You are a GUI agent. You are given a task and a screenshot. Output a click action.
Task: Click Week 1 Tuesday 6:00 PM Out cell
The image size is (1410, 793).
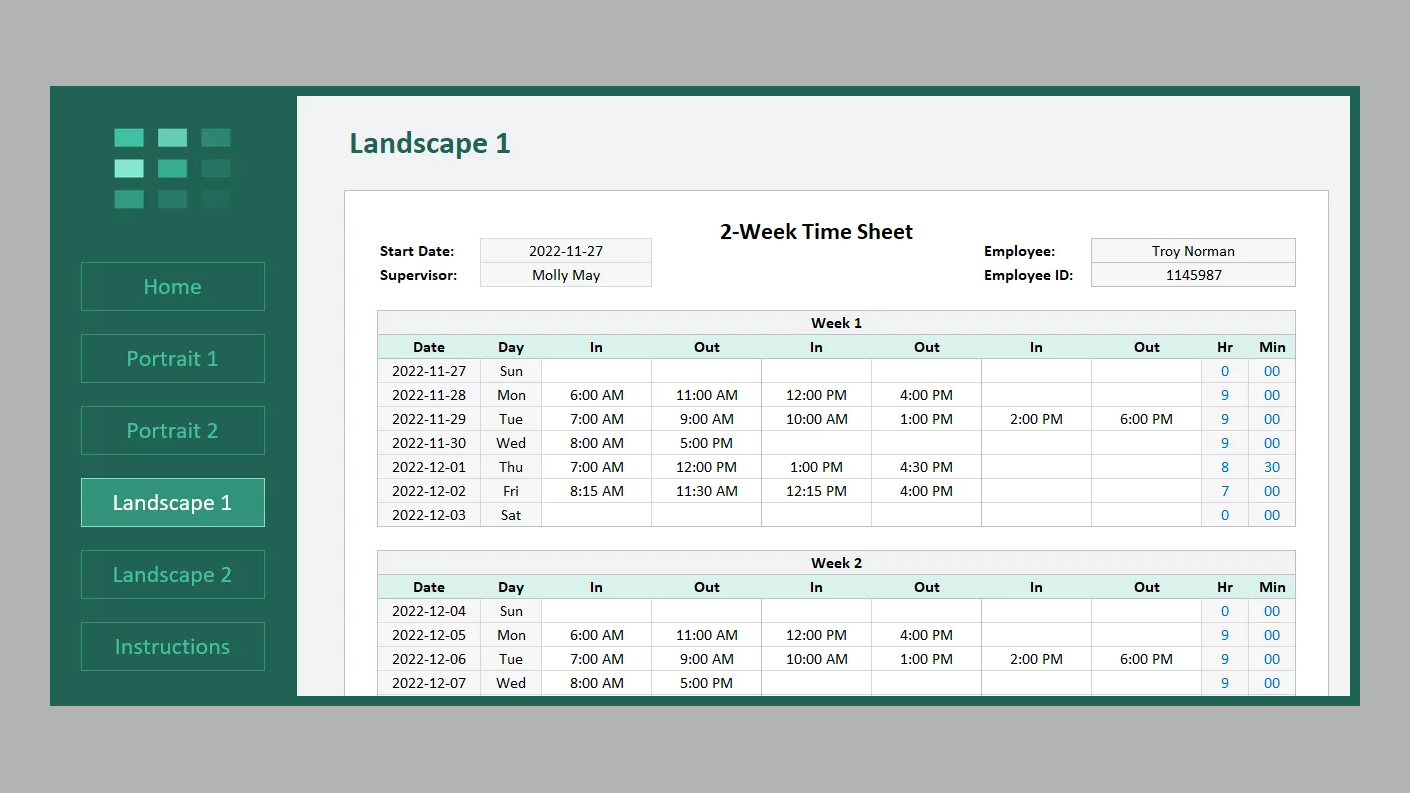click(1146, 419)
